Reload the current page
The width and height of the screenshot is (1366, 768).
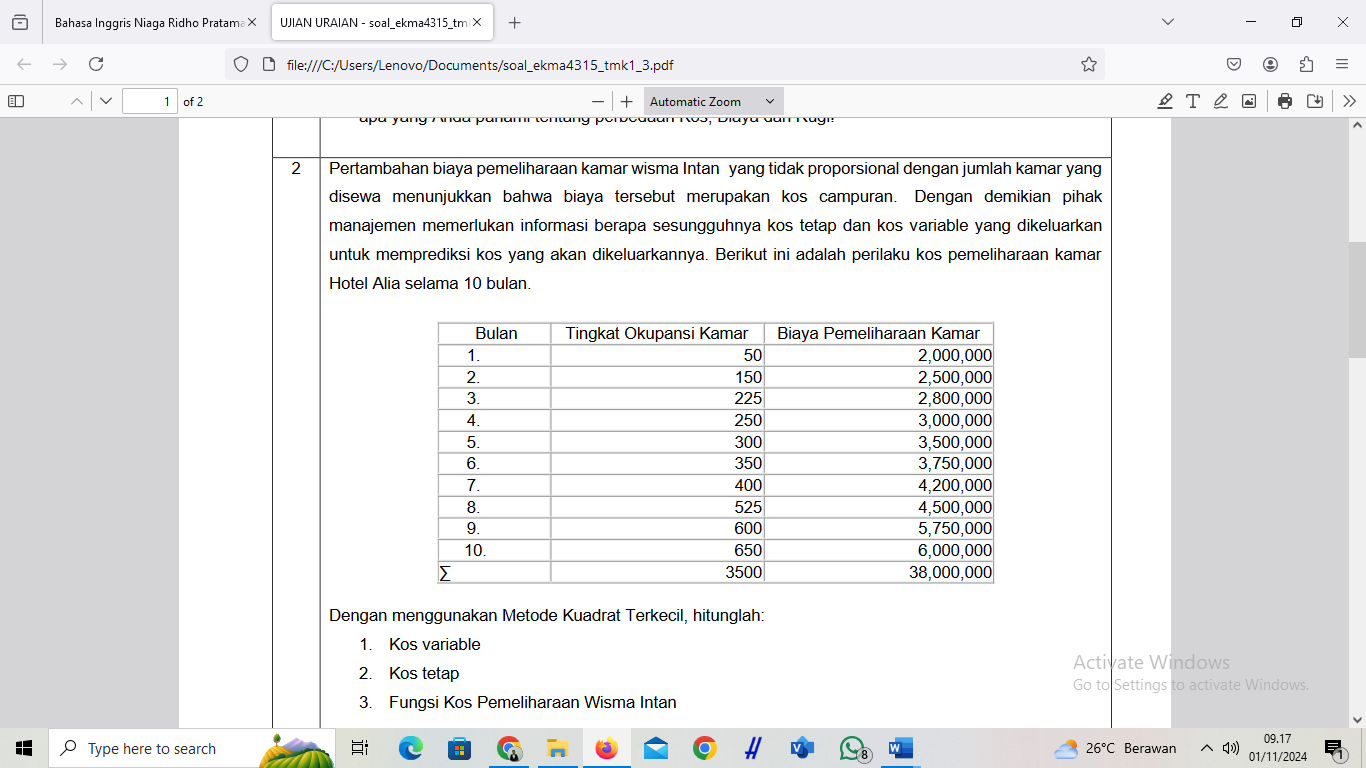tap(96, 64)
